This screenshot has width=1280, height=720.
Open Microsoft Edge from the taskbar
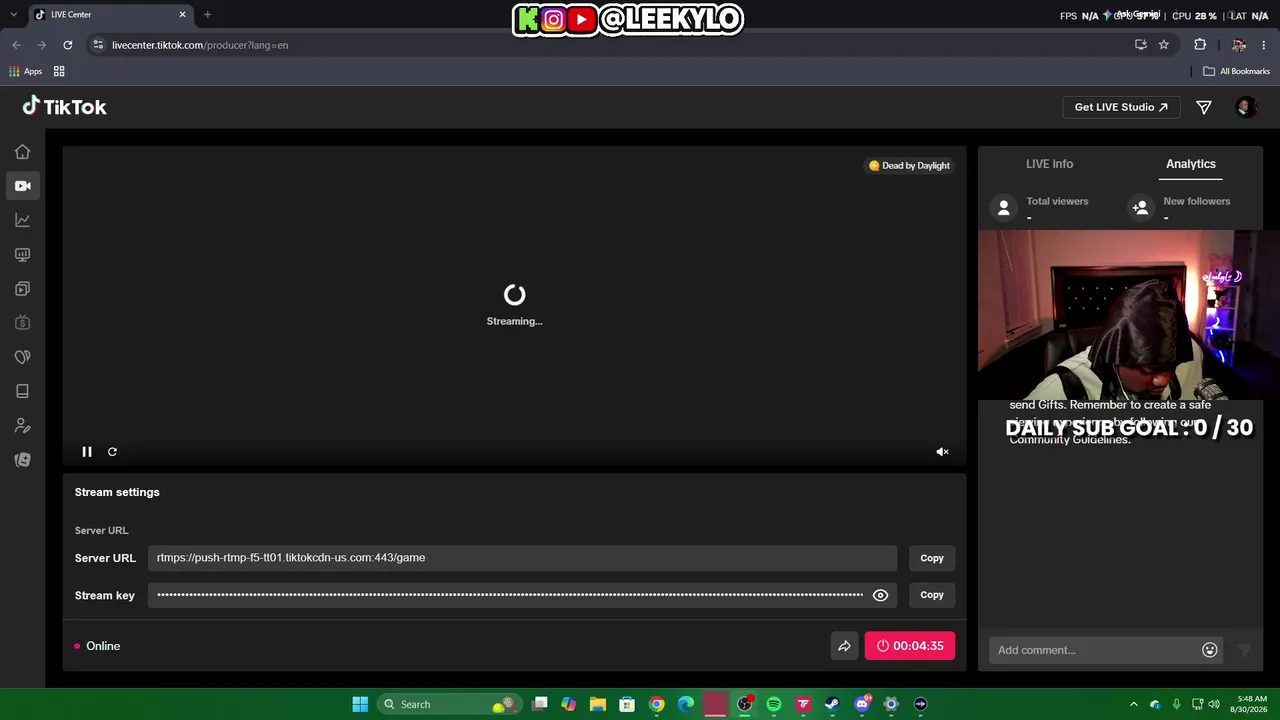[686, 704]
